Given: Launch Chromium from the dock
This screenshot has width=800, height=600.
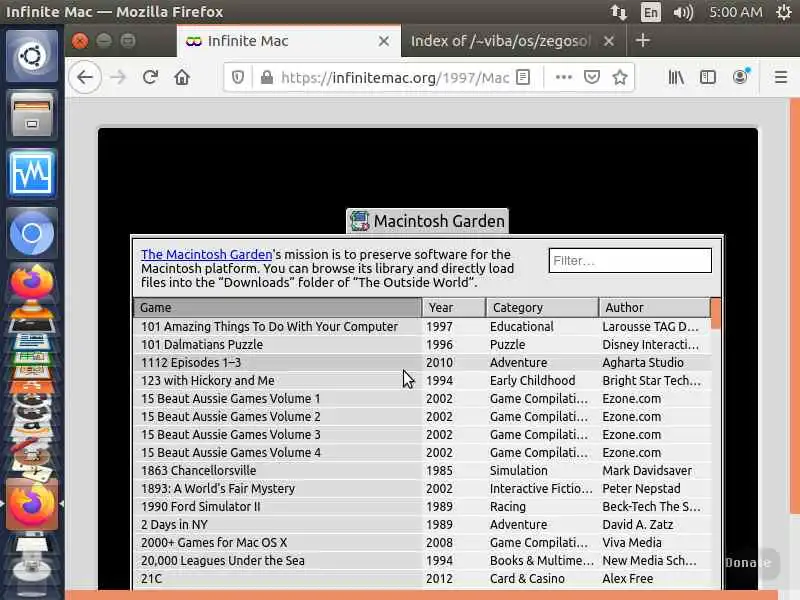Looking at the screenshot, I should tap(32, 233).
